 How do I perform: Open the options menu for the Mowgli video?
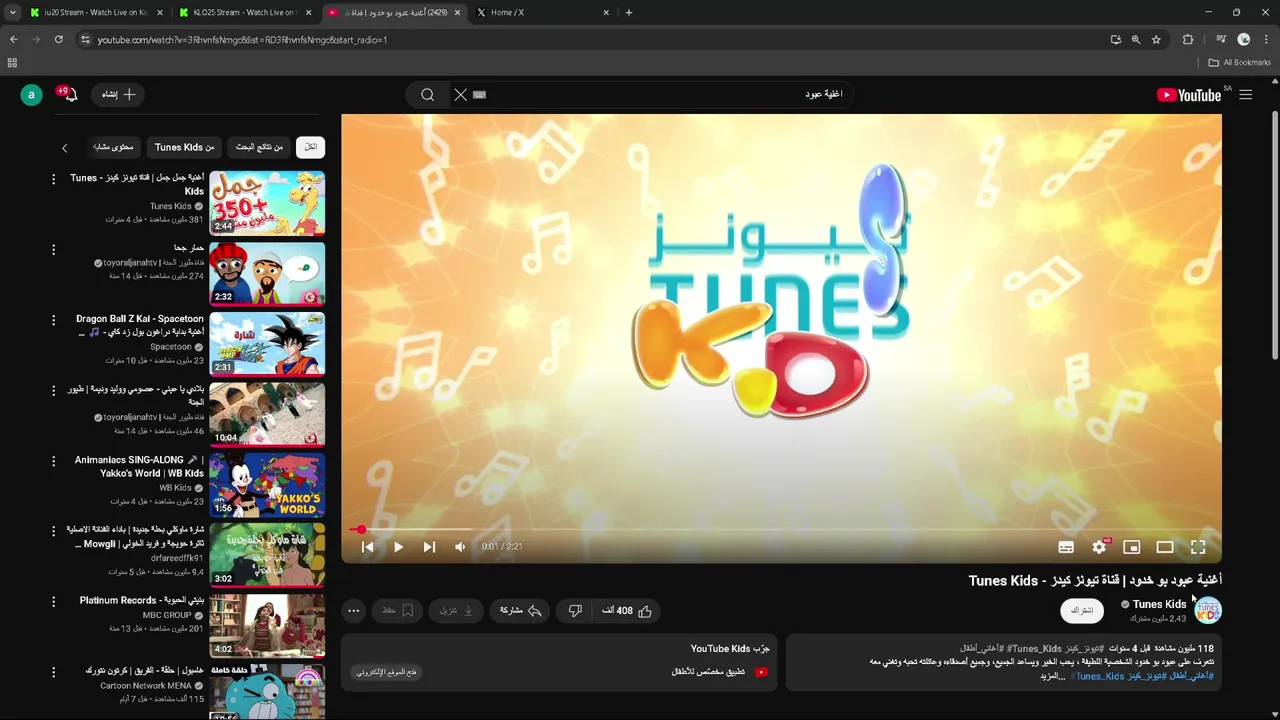pyautogui.click(x=54, y=531)
